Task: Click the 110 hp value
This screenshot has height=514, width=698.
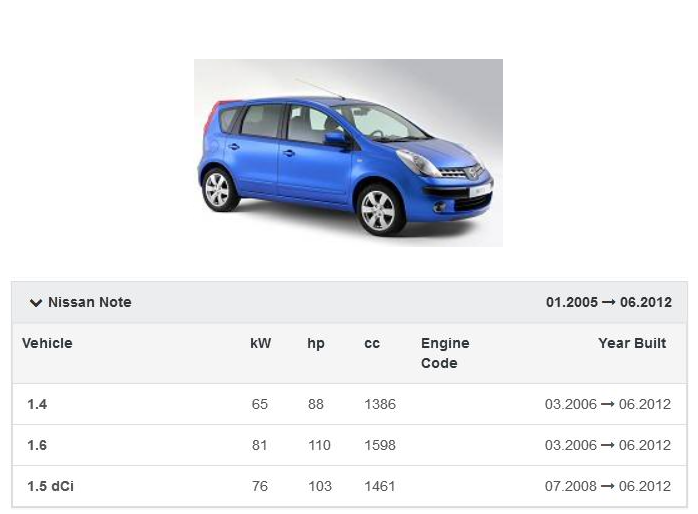Action: click(x=319, y=446)
